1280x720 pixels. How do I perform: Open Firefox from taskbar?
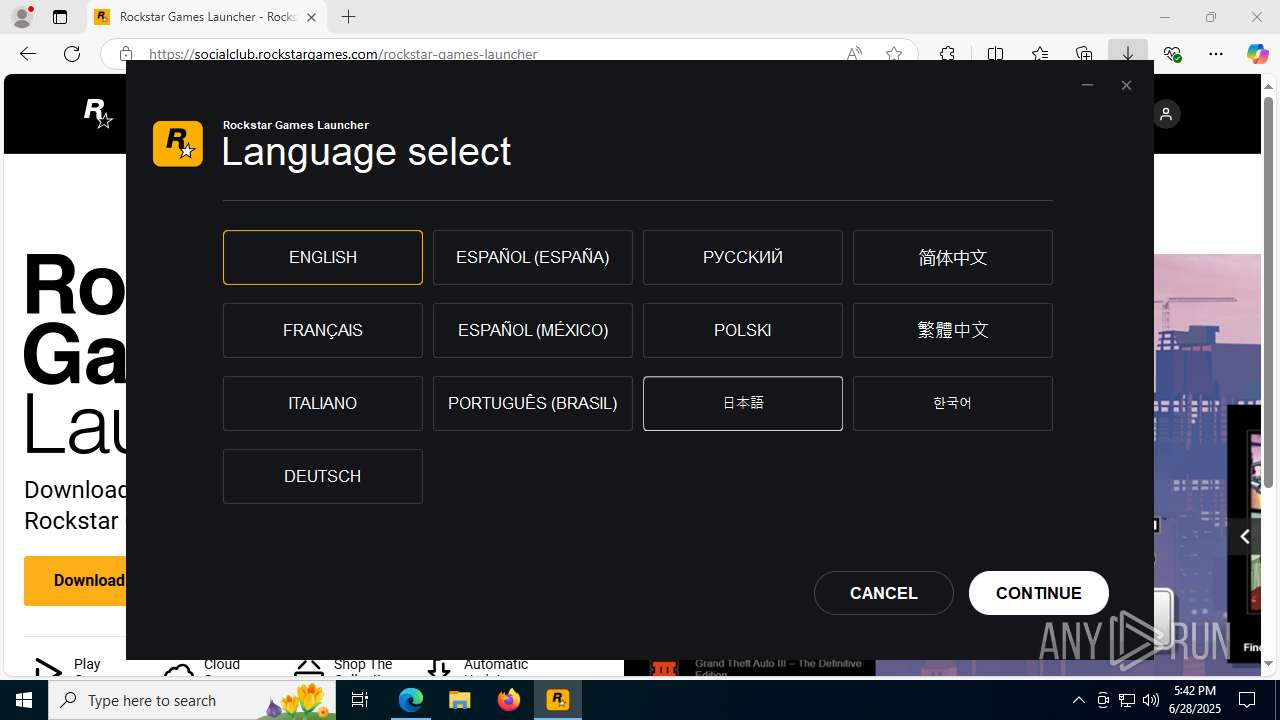pos(509,700)
